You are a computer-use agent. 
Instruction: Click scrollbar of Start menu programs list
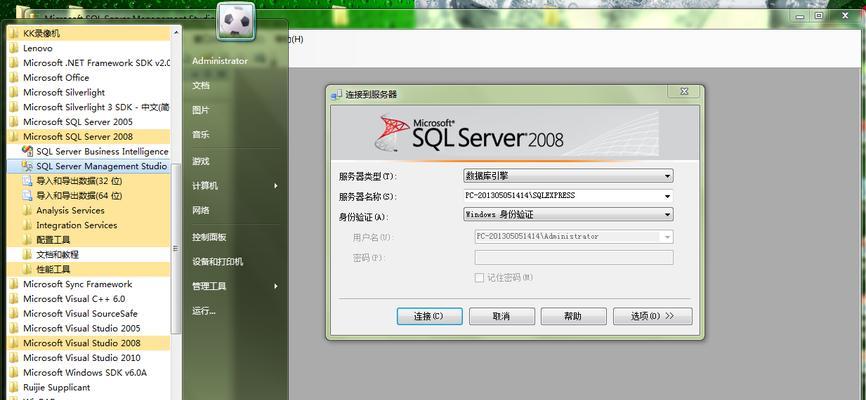coord(176,249)
